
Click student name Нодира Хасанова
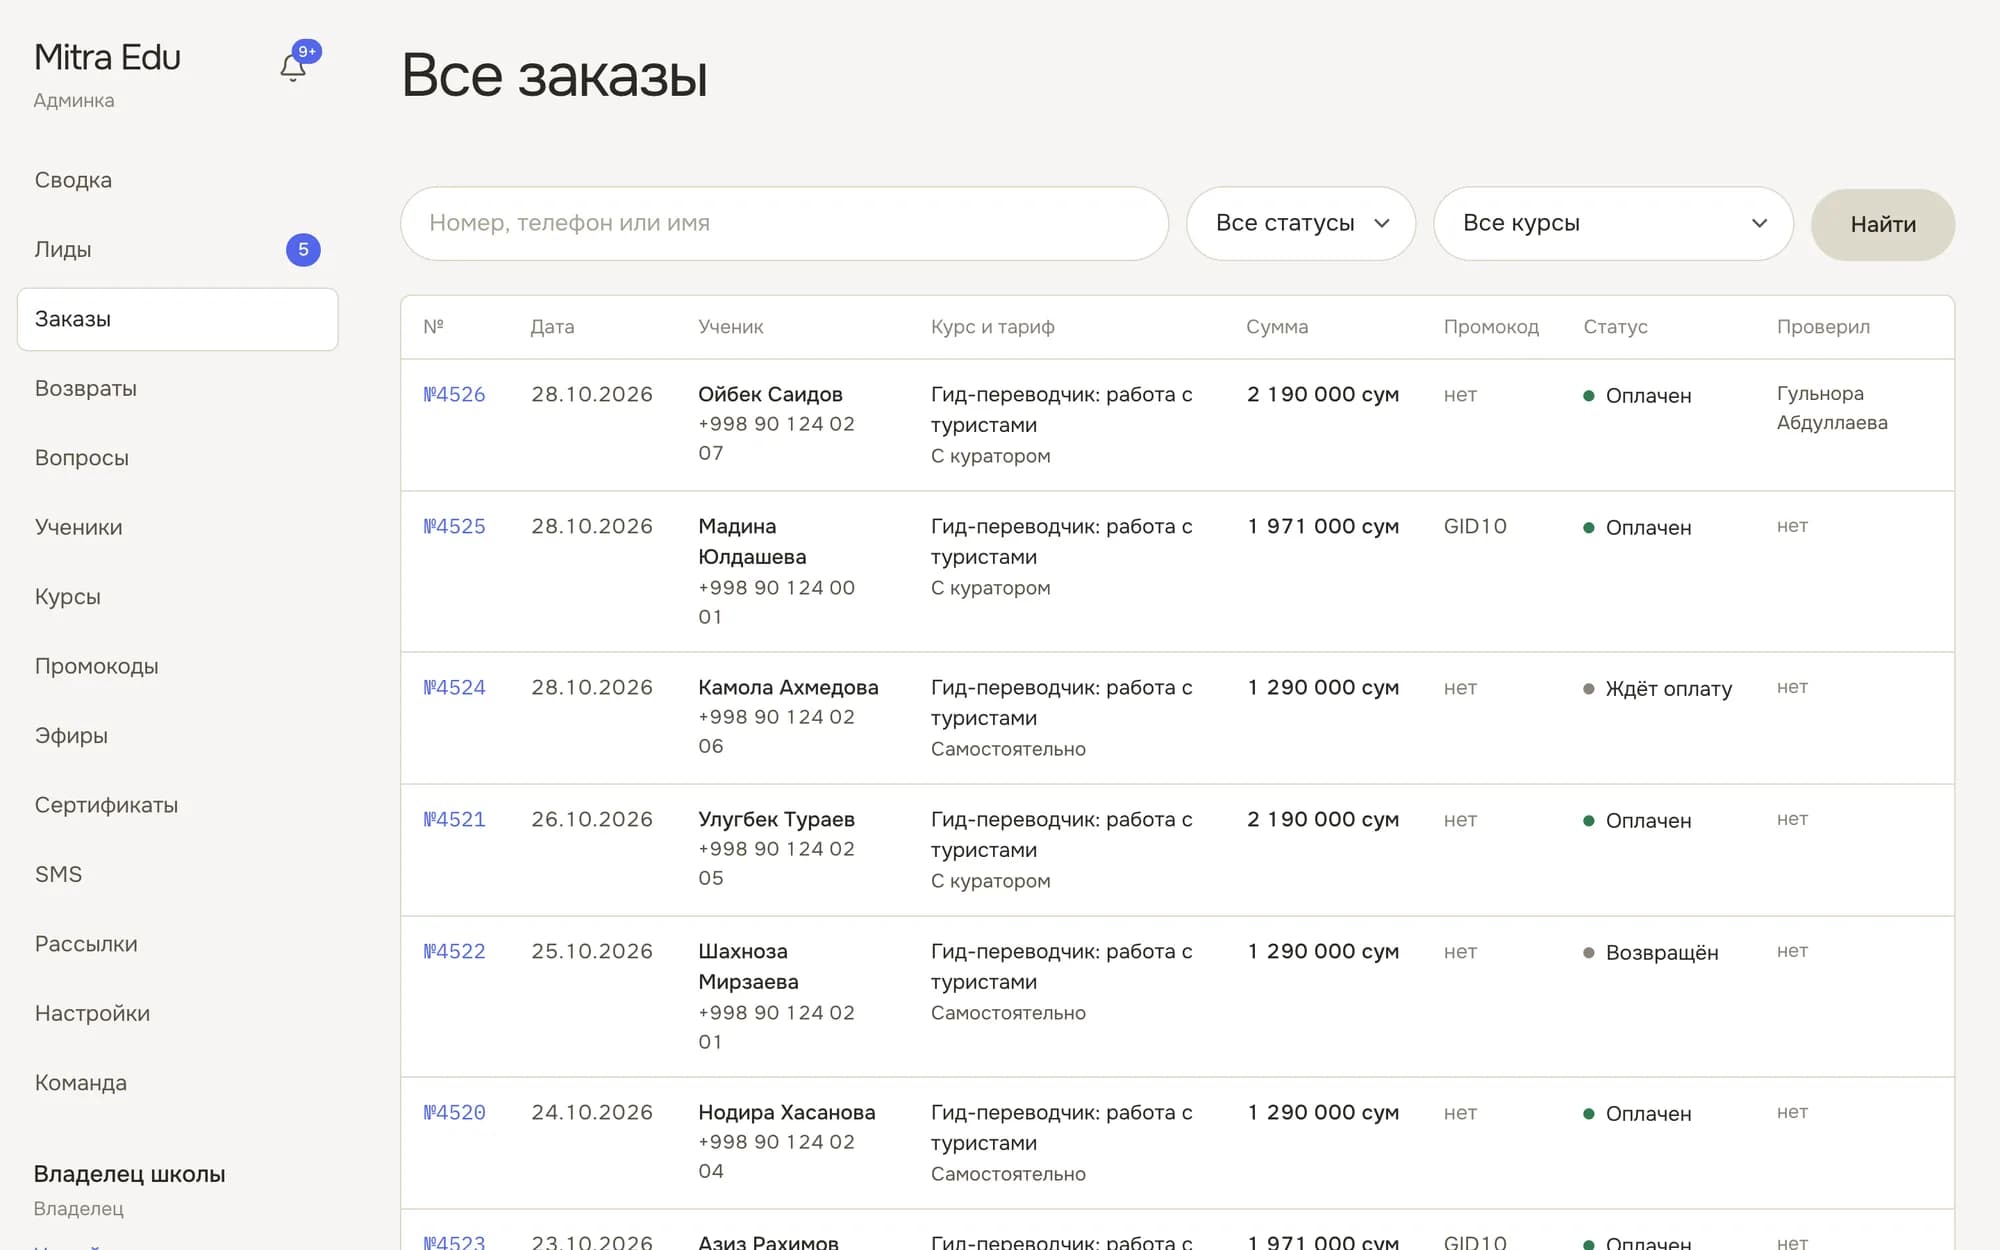786,1112
